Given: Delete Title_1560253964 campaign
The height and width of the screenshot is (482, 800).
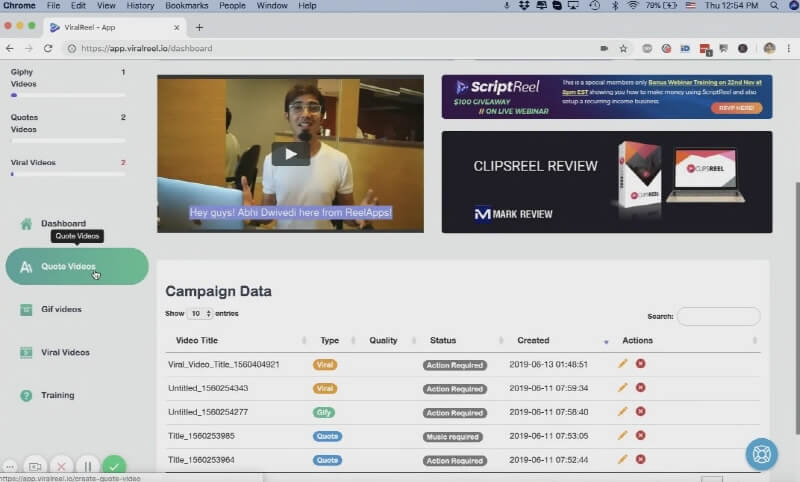Looking at the screenshot, I should [640, 460].
